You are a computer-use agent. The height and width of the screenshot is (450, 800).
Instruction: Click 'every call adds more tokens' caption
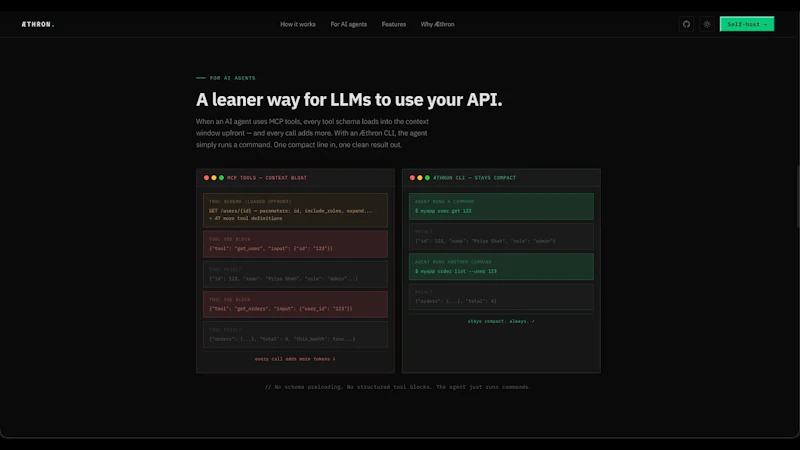pos(295,359)
